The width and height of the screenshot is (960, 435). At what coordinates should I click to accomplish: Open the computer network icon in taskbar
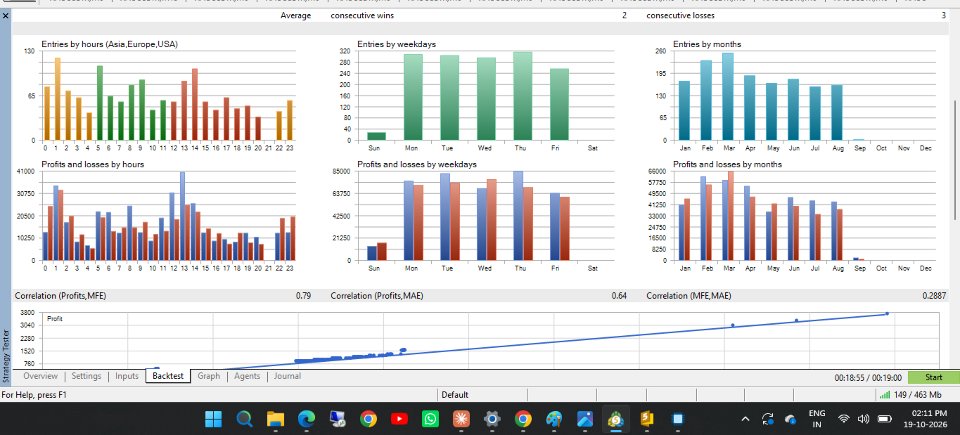point(337,419)
